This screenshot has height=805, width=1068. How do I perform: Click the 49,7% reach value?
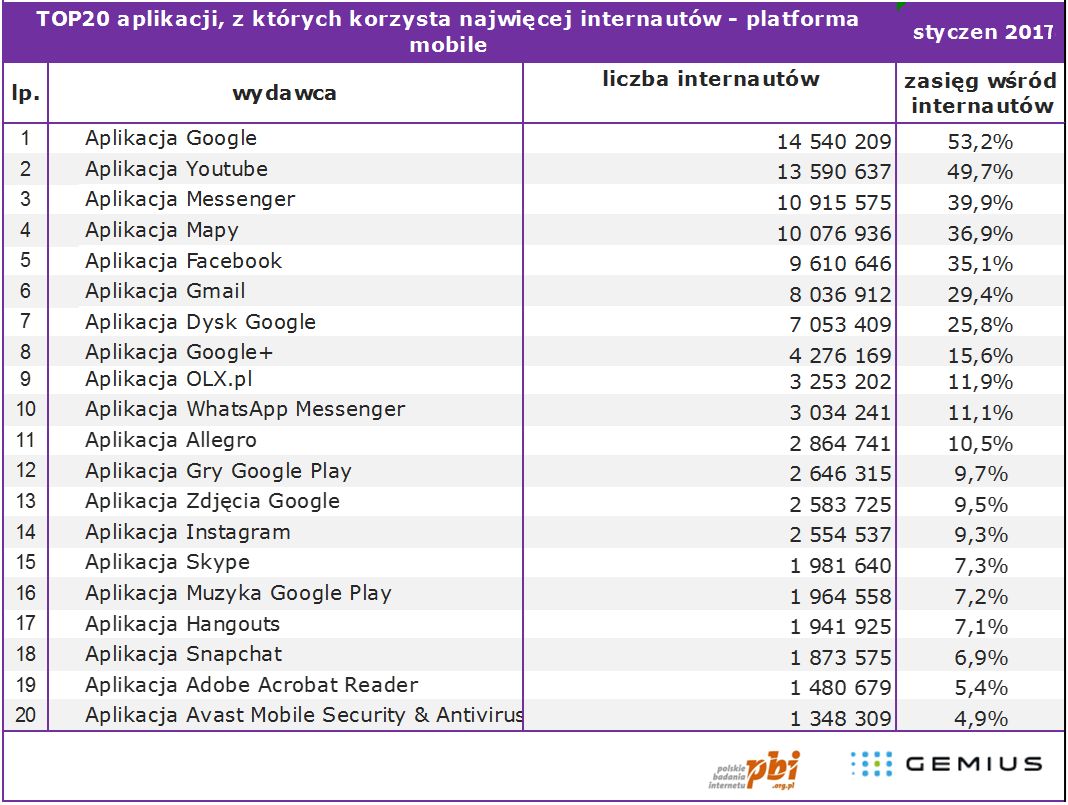(x=980, y=172)
